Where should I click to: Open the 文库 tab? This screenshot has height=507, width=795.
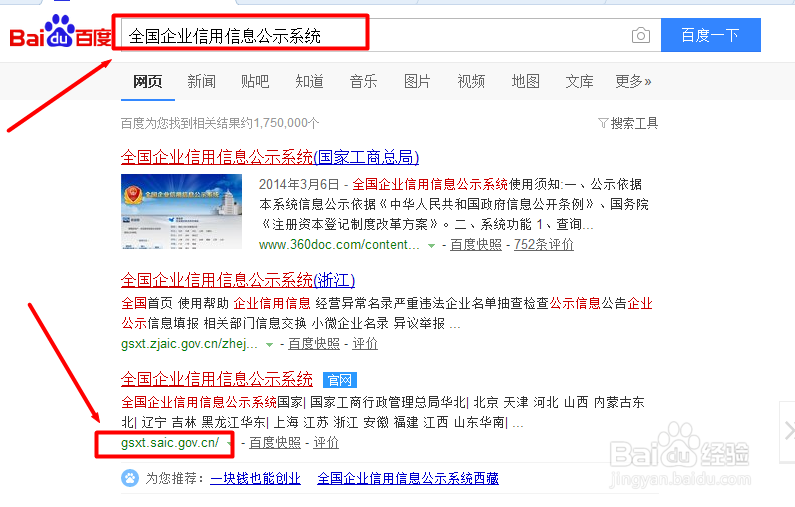(579, 81)
